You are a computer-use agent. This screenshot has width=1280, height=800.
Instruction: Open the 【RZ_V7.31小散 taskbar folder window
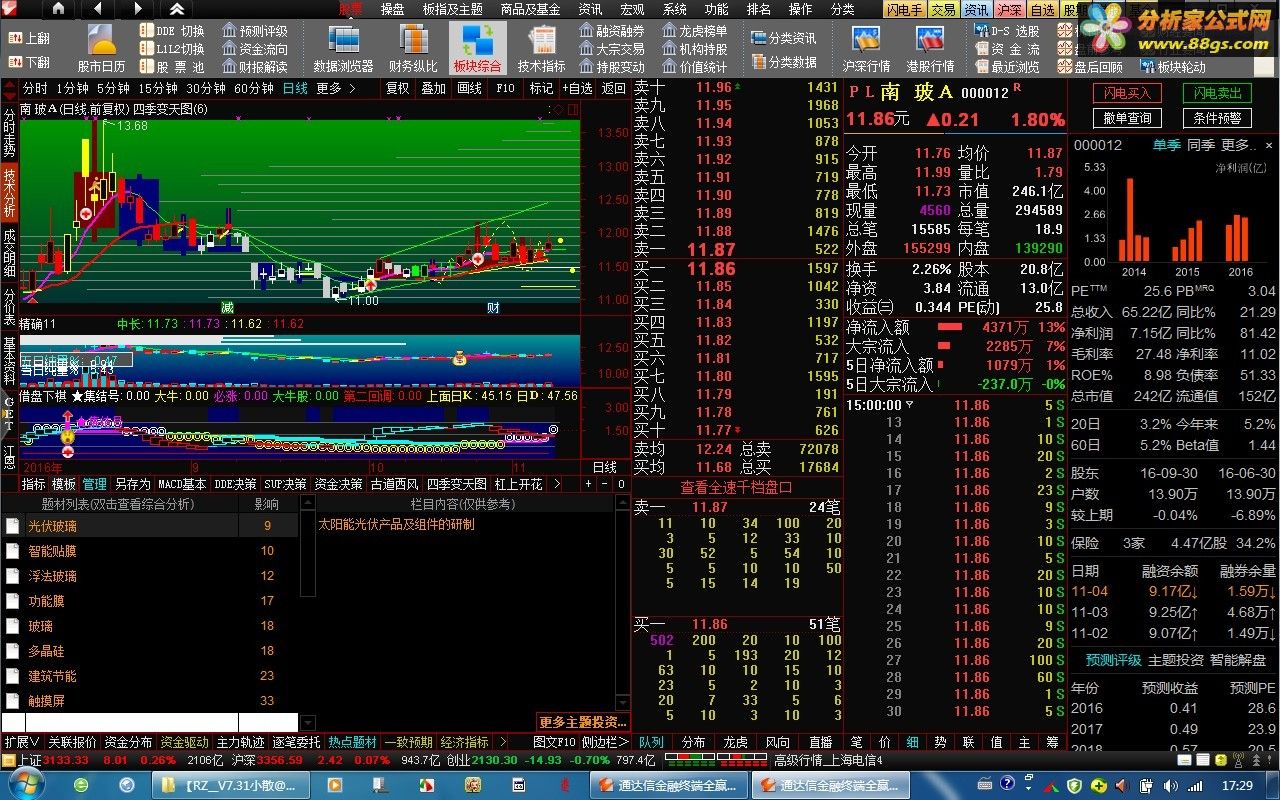(x=231, y=785)
